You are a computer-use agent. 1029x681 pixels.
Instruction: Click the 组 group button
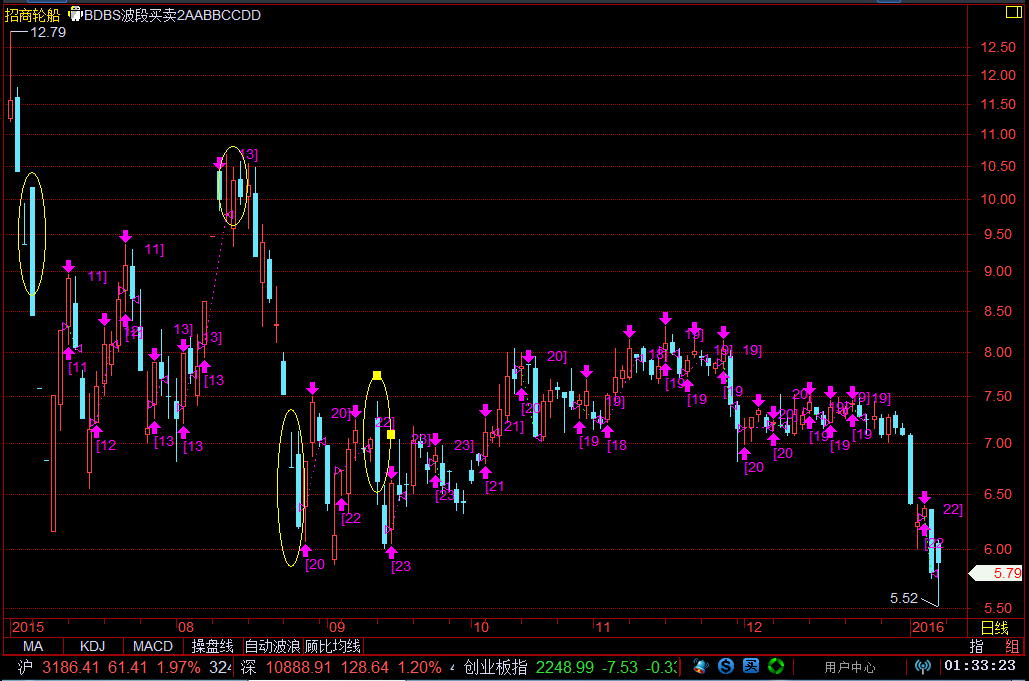[x=1012, y=646]
